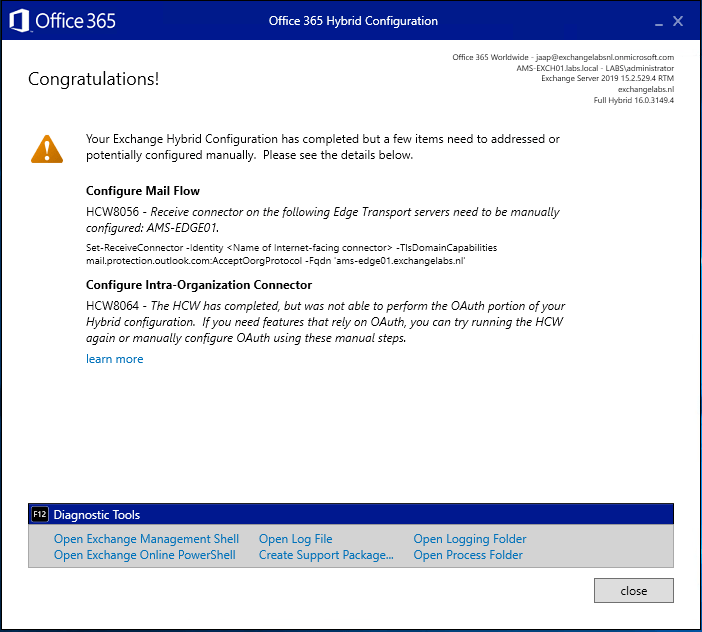Click the Office 365 Hybrid Configuration title
The width and height of the screenshot is (702, 632).
click(353, 21)
